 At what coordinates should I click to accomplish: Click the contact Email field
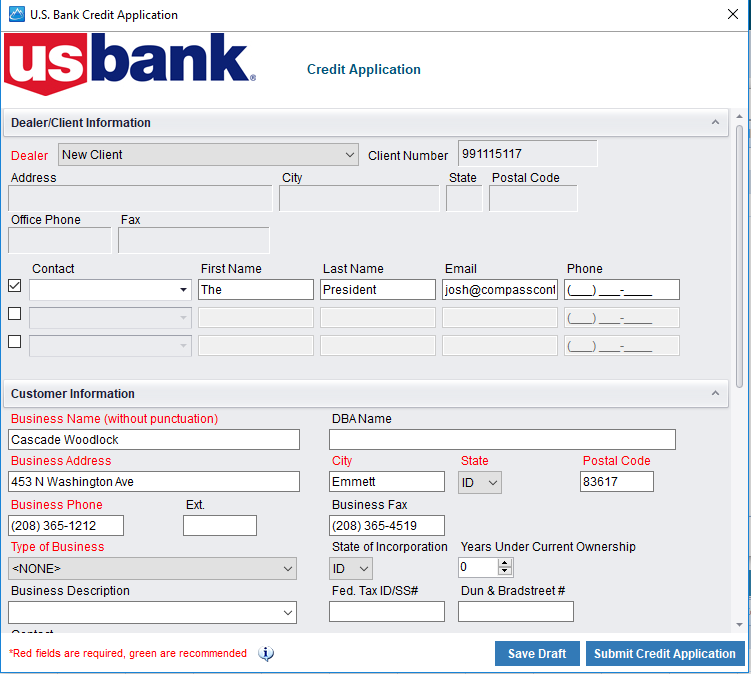tap(500, 290)
